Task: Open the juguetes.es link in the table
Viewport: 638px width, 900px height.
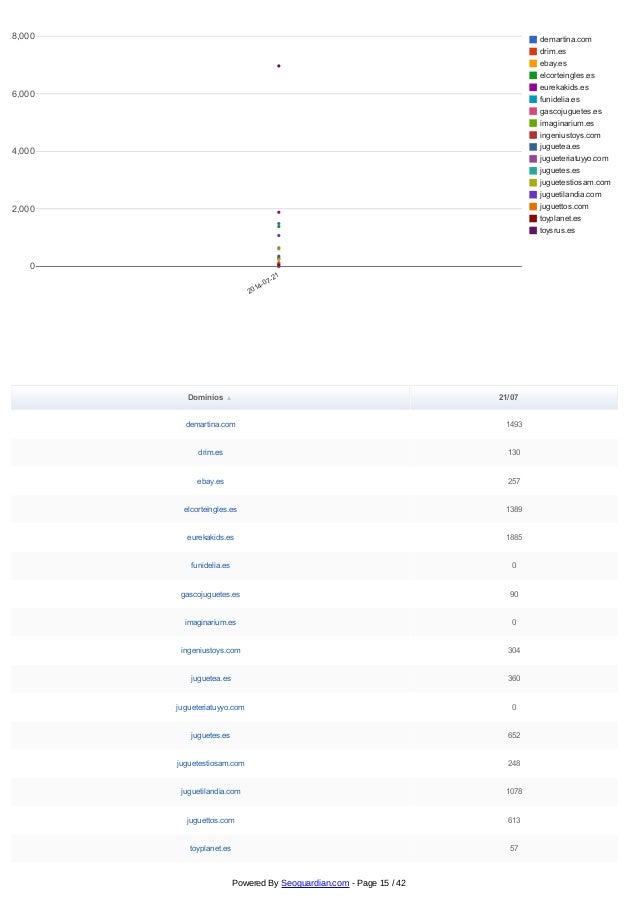Action: coord(211,736)
